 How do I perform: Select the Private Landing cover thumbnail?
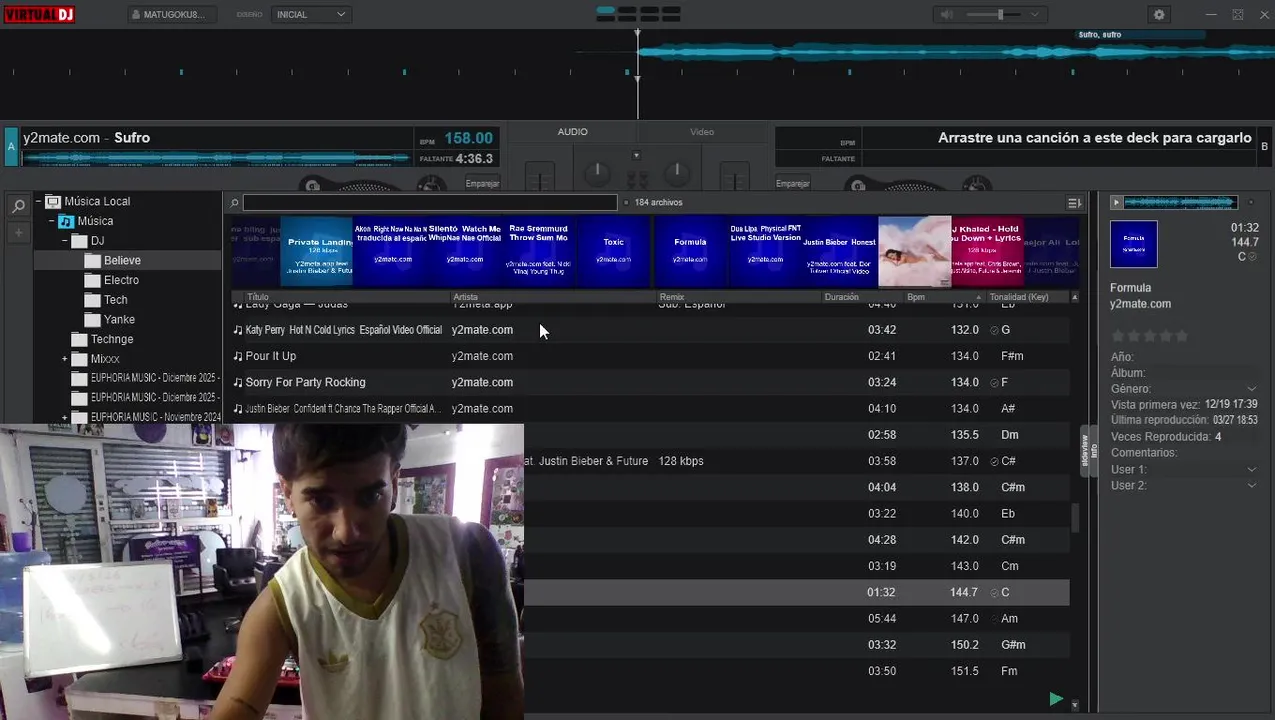click(317, 252)
